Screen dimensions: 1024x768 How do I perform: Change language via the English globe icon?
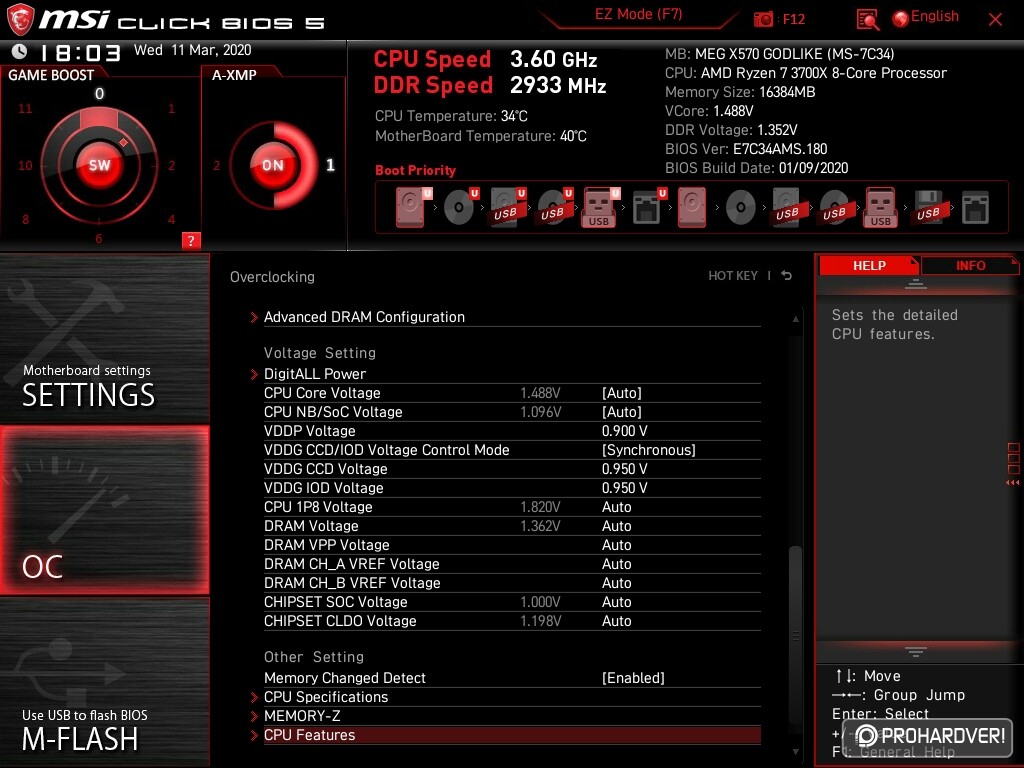pyautogui.click(x=925, y=18)
